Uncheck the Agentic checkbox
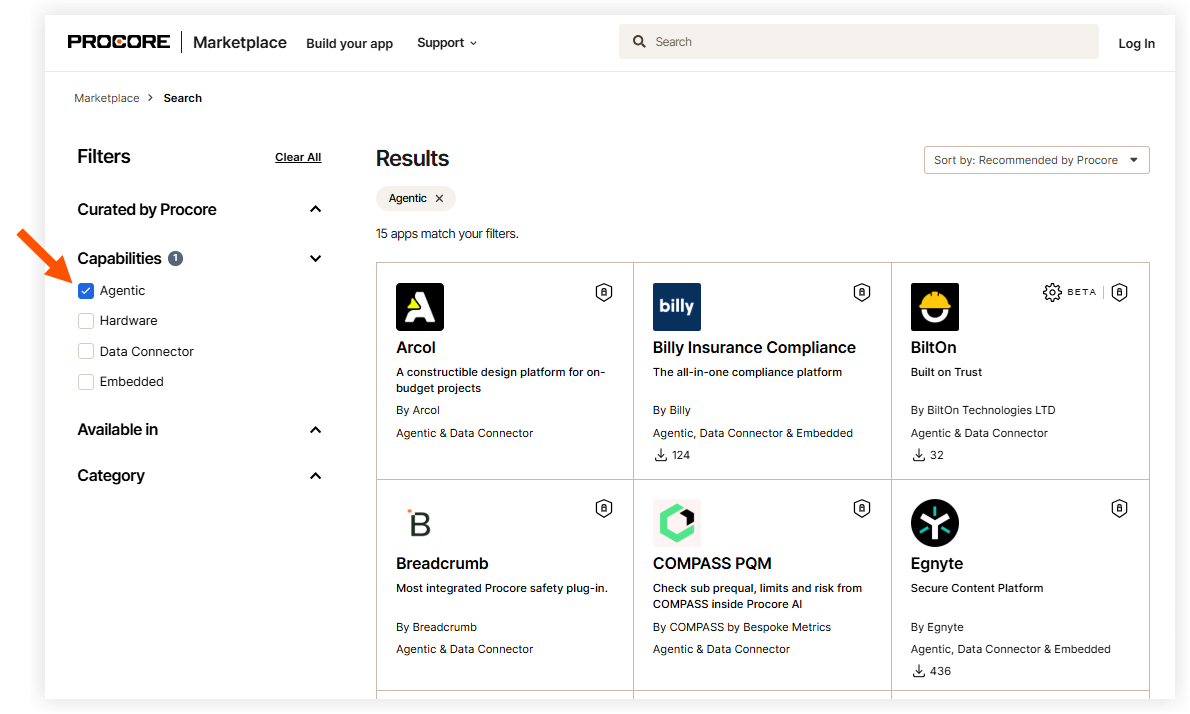This screenshot has height=714, width=1190. [x=86, y=291]
